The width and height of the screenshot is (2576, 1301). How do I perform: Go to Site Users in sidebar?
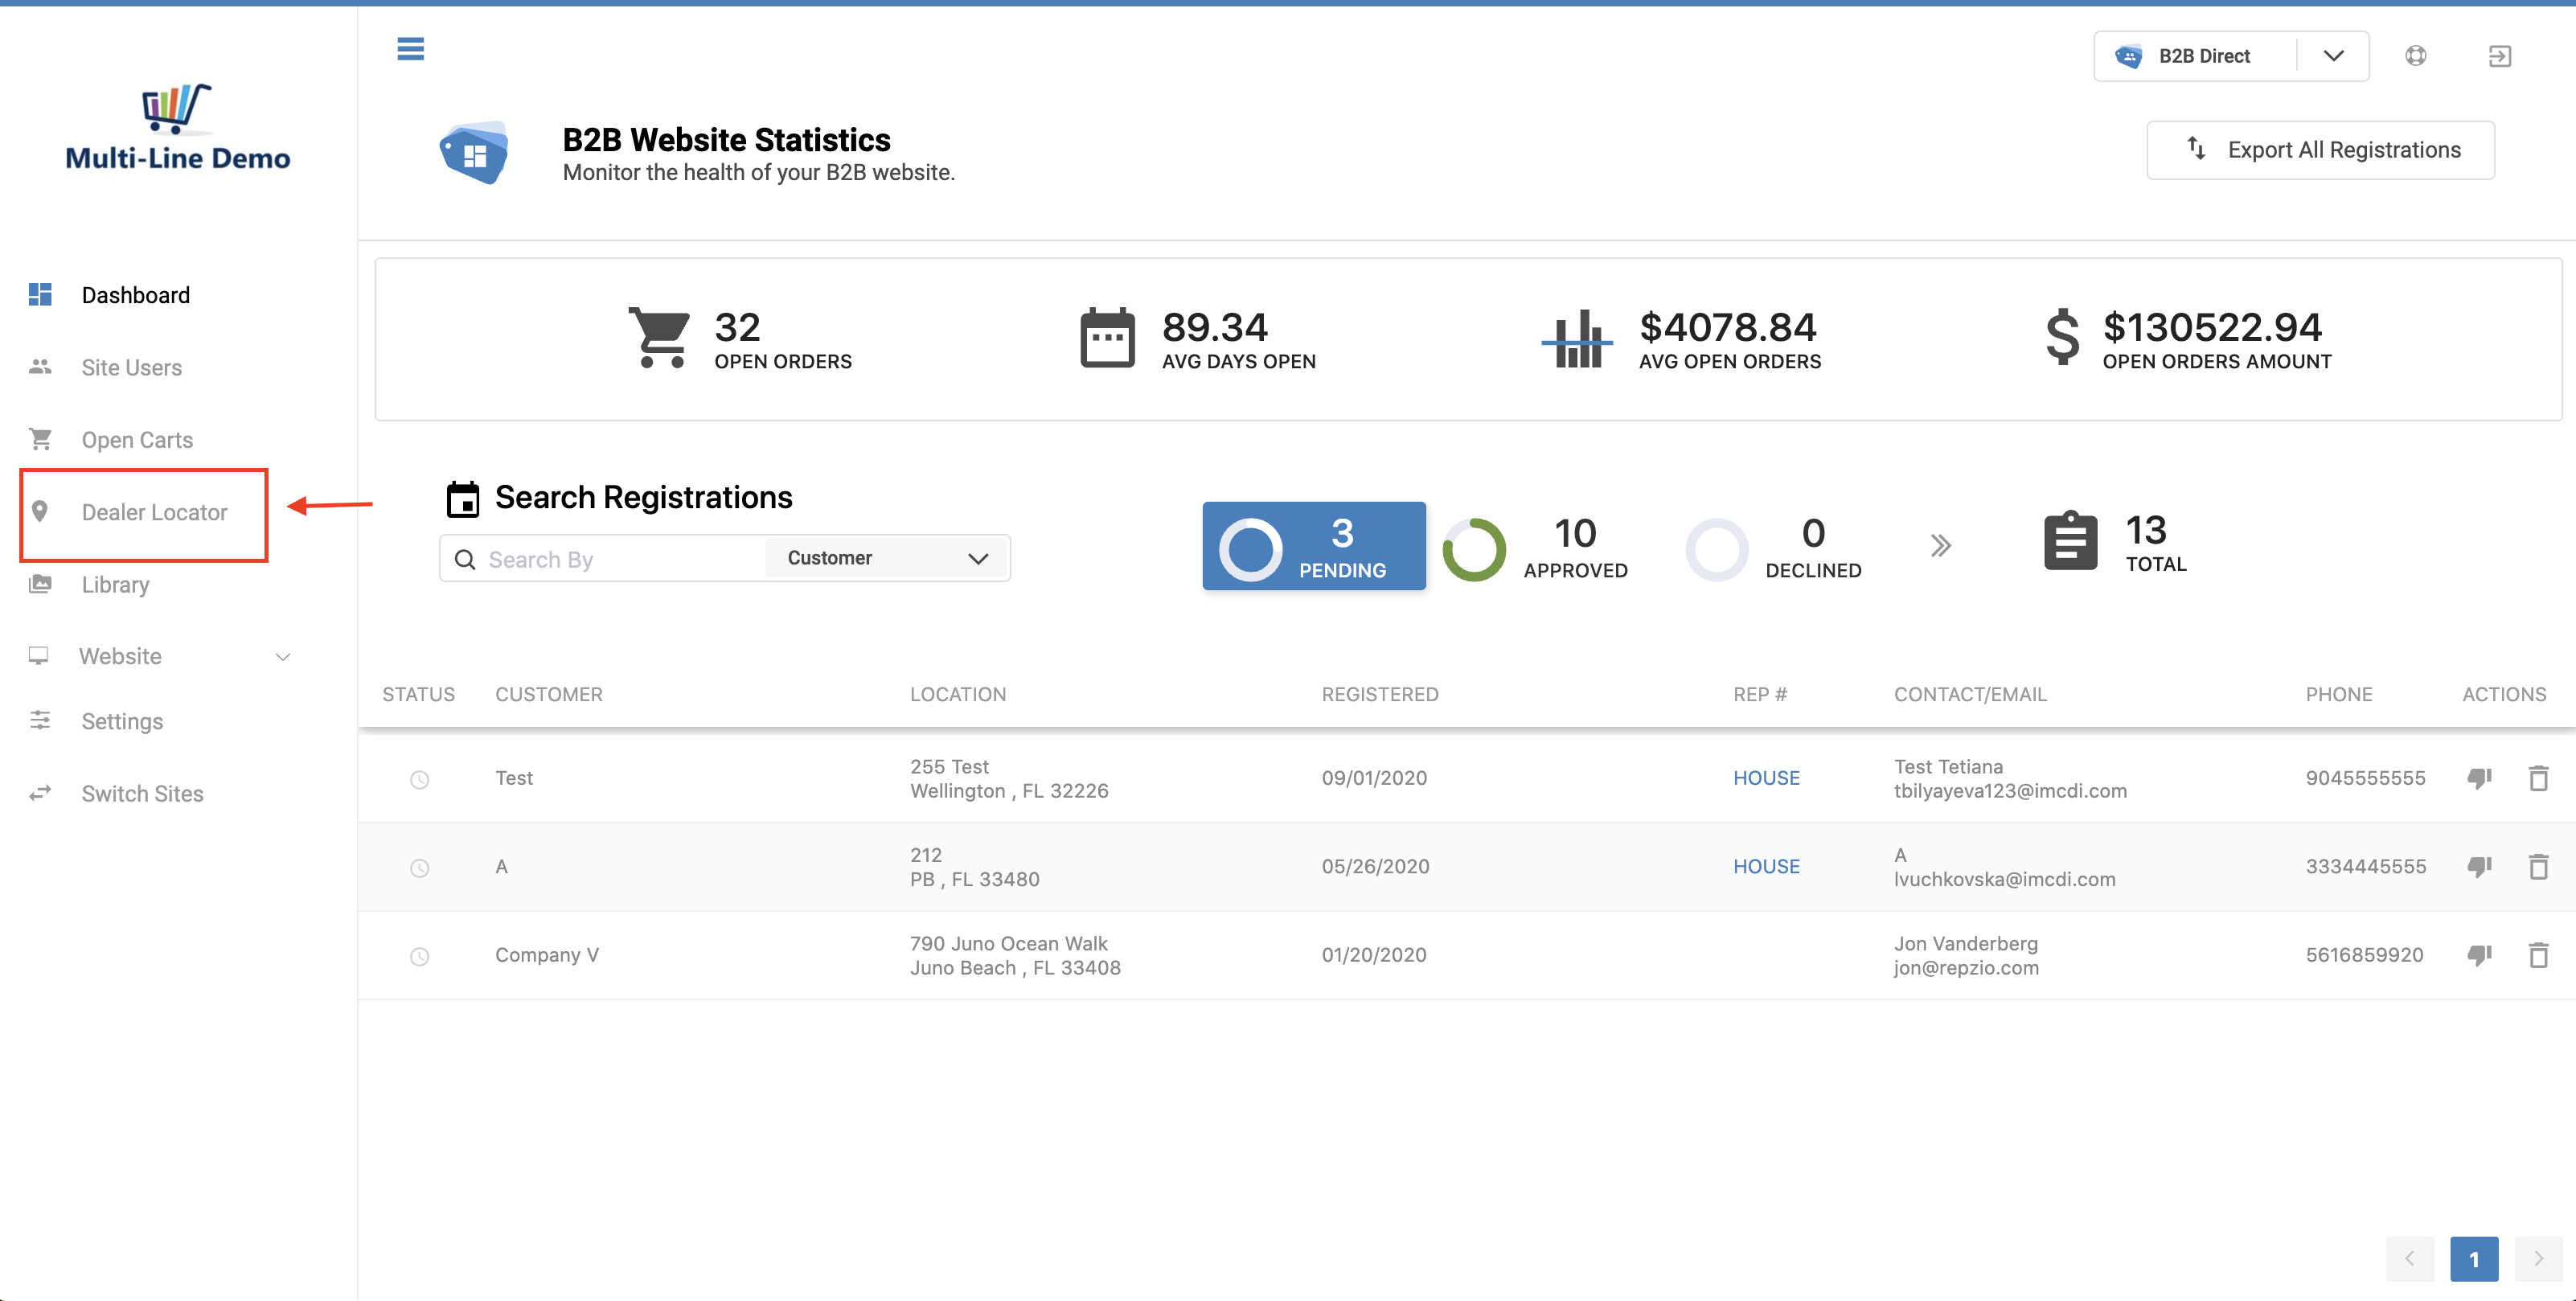tap(131, 368)
